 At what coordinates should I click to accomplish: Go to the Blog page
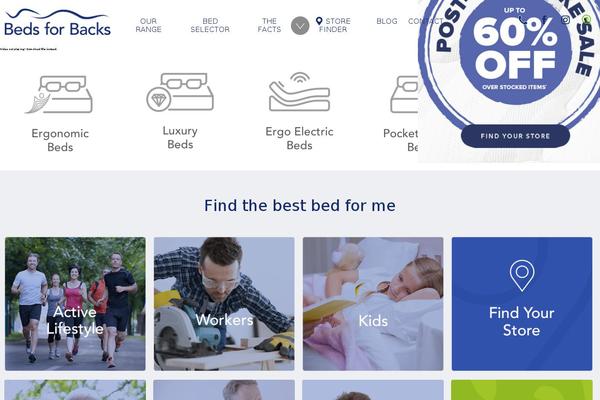387,21
